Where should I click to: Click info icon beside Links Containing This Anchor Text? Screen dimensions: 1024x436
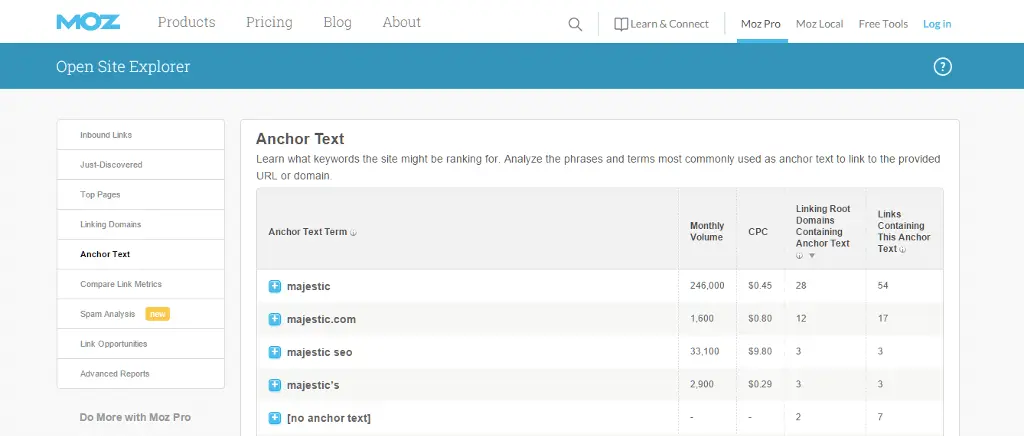coord(904,249)
